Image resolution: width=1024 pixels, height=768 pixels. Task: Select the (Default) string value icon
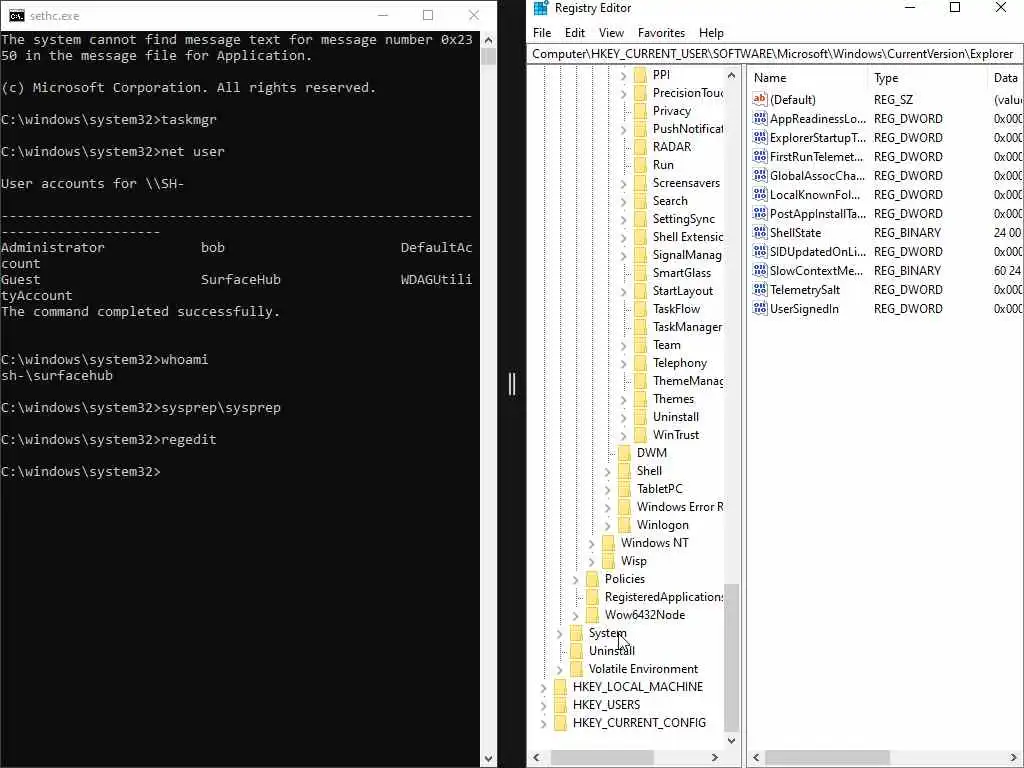pos(760,99)
